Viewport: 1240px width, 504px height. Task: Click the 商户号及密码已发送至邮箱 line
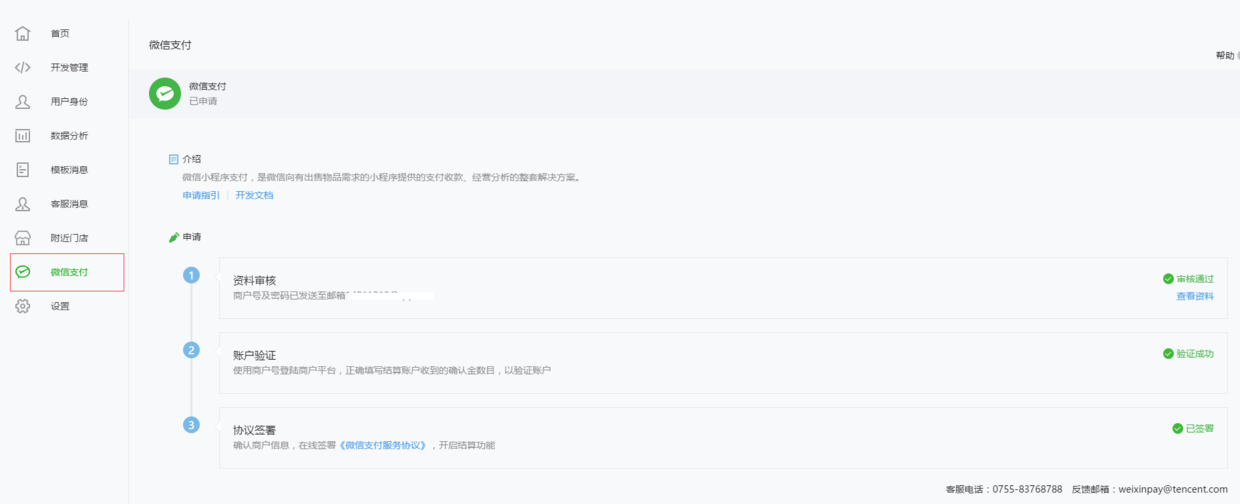(290, 295)
